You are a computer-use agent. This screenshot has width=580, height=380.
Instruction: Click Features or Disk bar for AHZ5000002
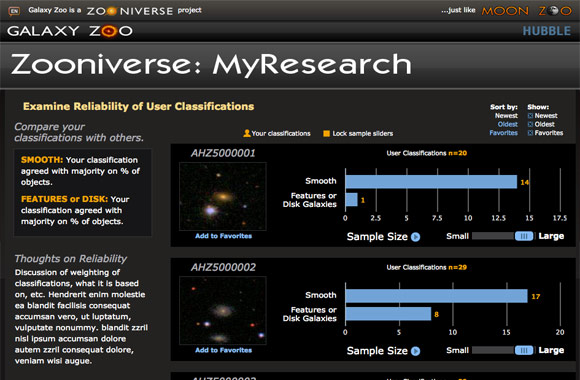click(388, 314)
